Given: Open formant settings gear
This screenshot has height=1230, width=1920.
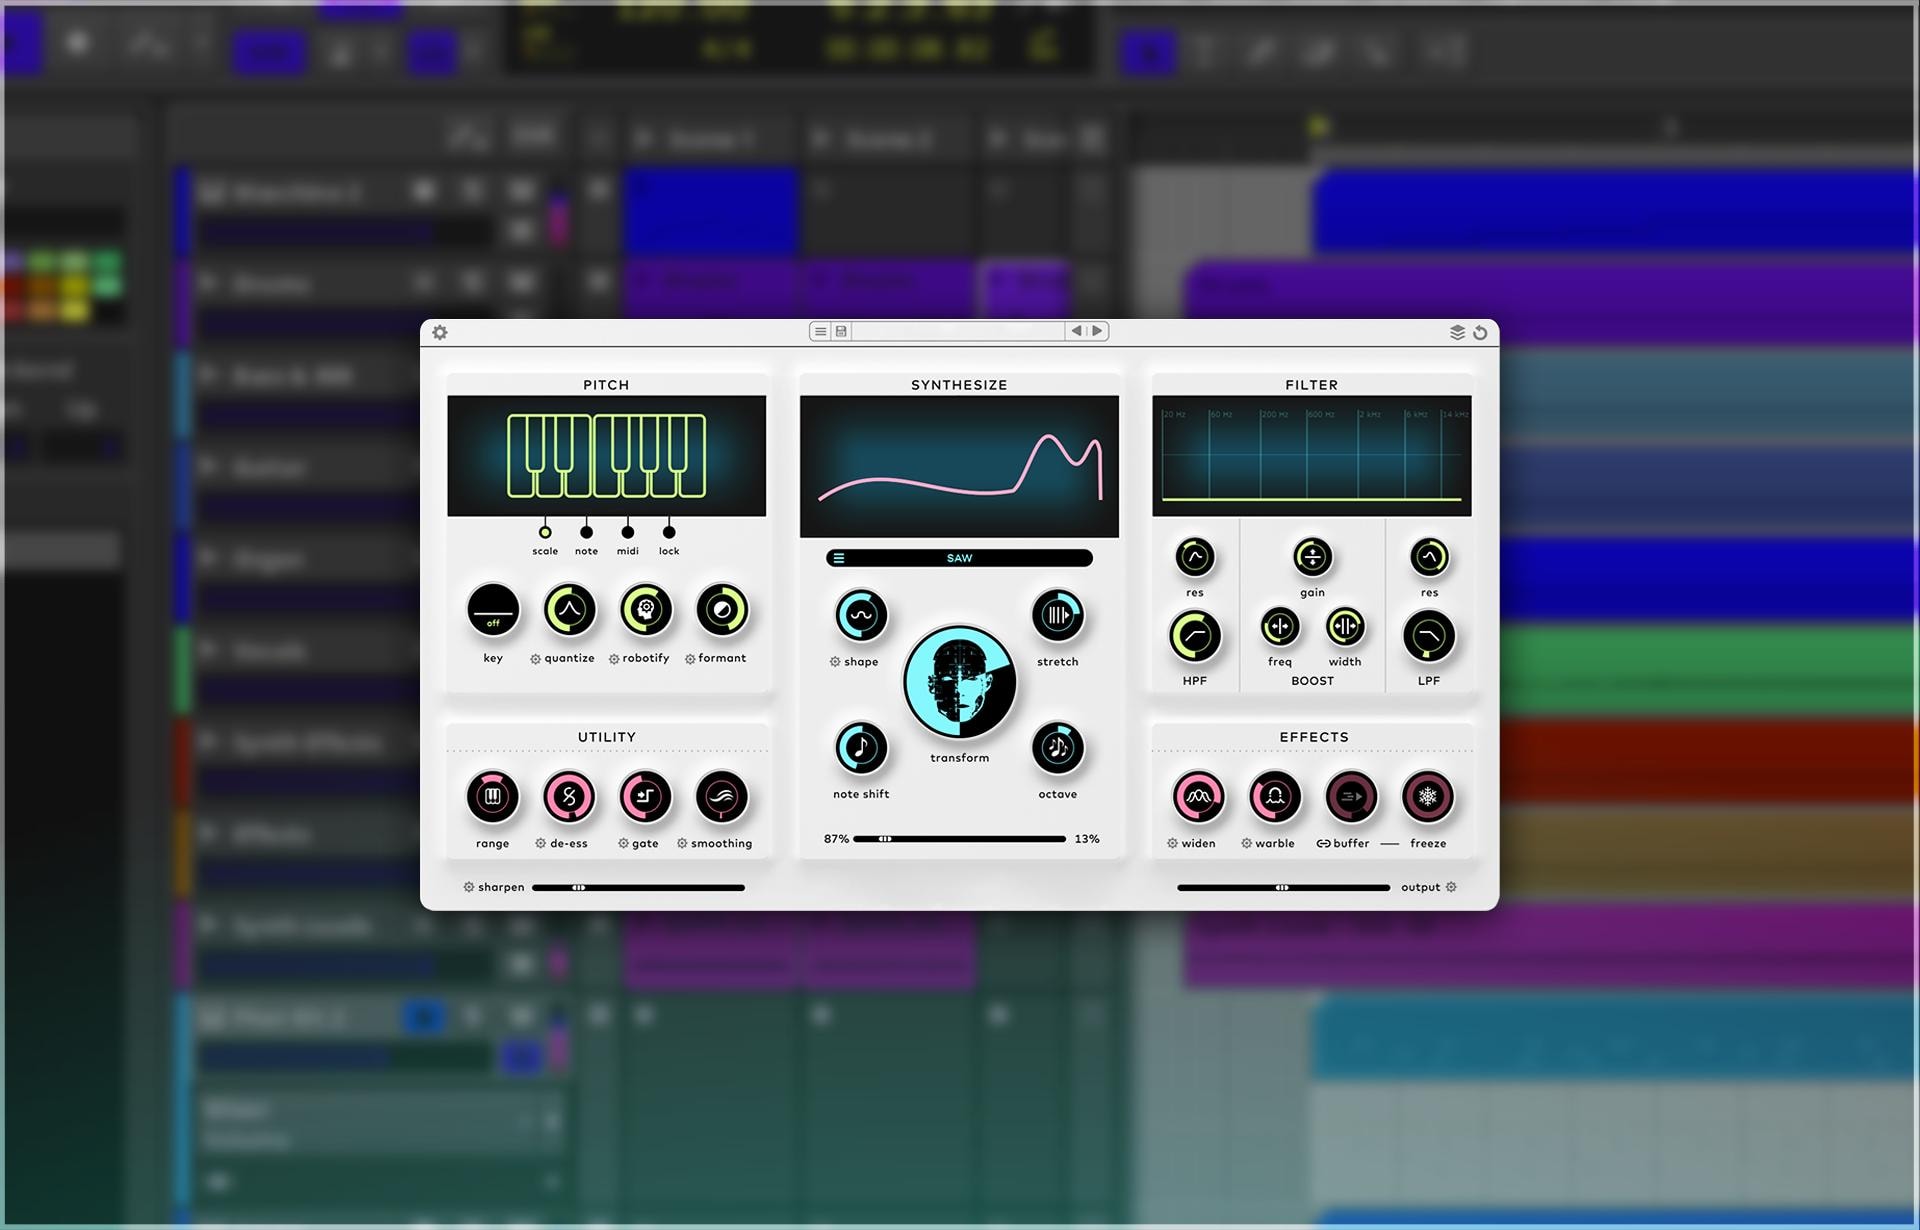Looking at the screenshot, I should pos(690,659).
